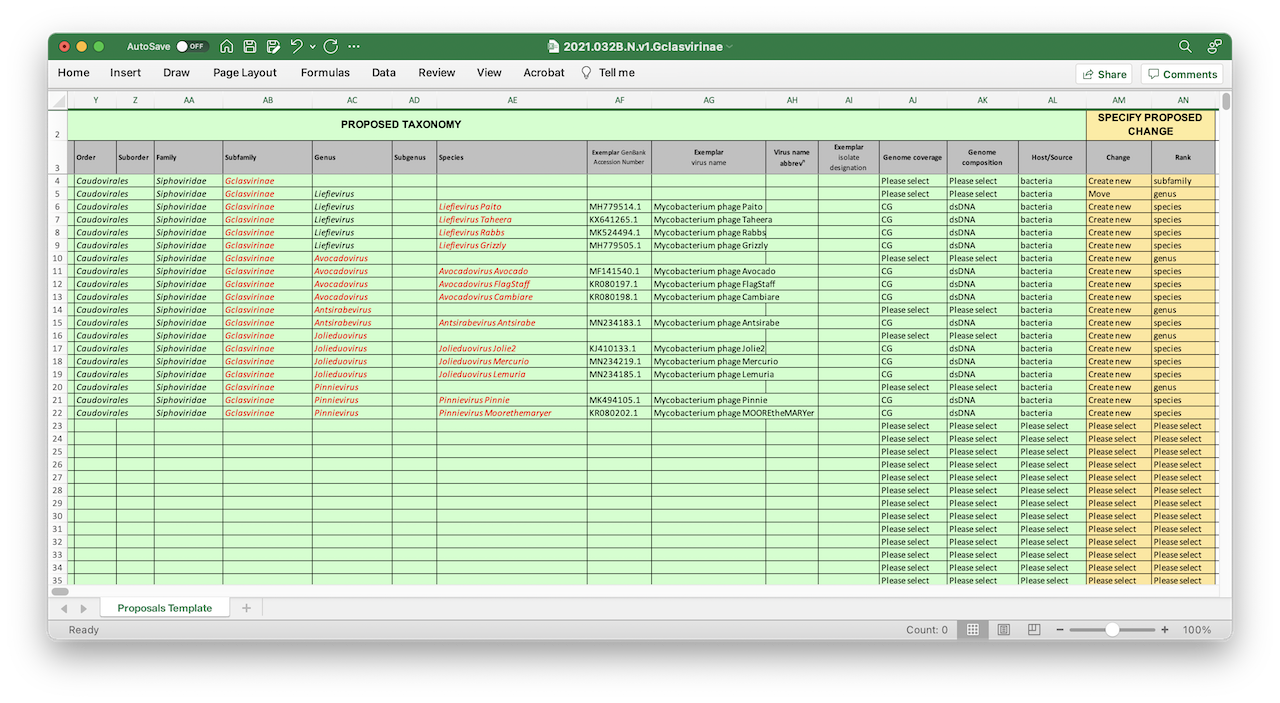Image resolution: width=1280 pixels, height=703 pixels.
Task: Open the Formulas ribbon tab
Action: pyautogui.click(x=325, y=73)
